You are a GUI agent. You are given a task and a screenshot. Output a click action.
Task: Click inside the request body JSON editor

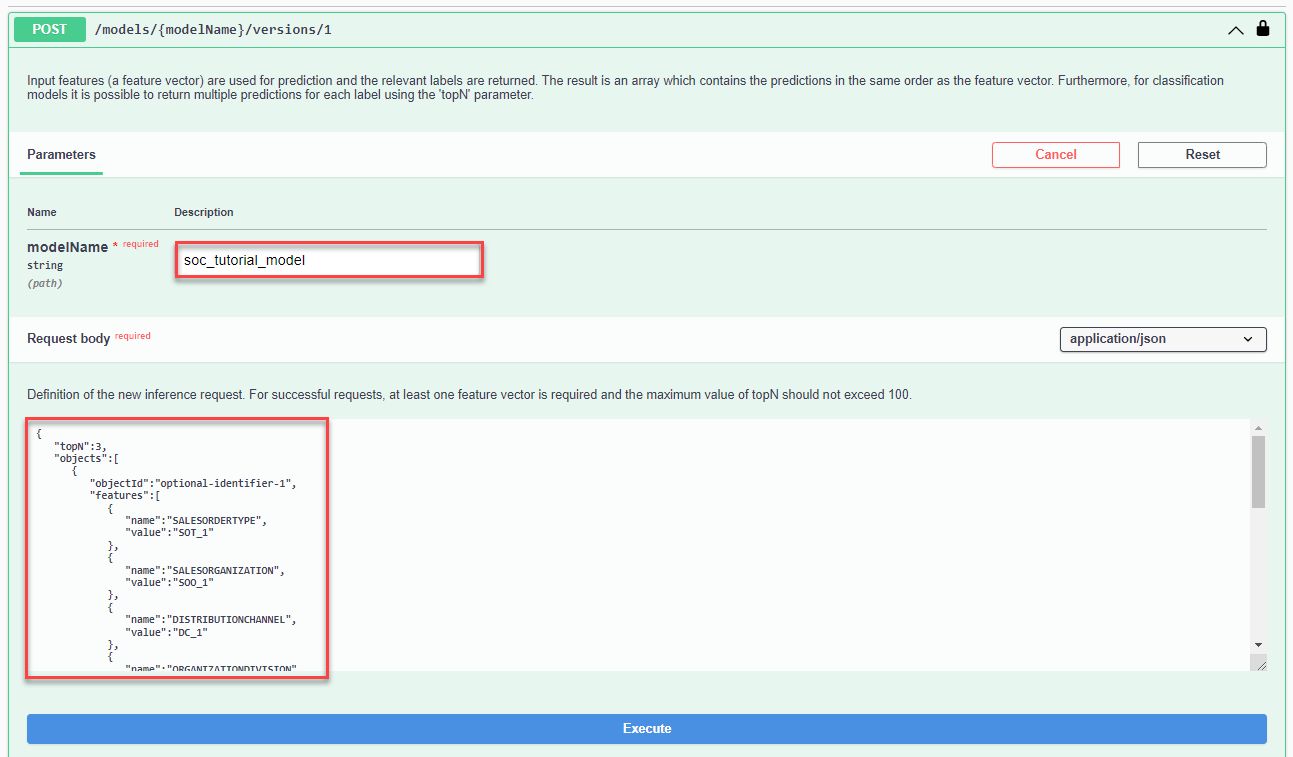click(x=639, y=545)
